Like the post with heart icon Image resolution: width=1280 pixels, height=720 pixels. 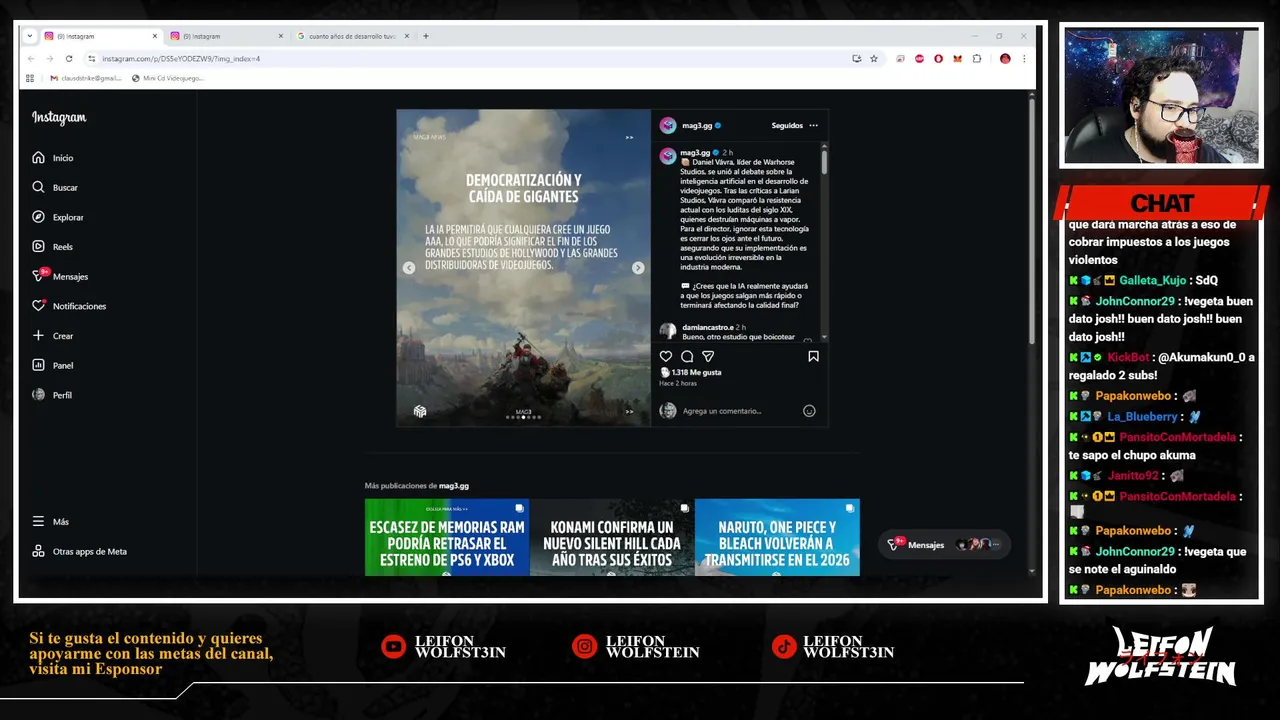click(x=666, y=356)
